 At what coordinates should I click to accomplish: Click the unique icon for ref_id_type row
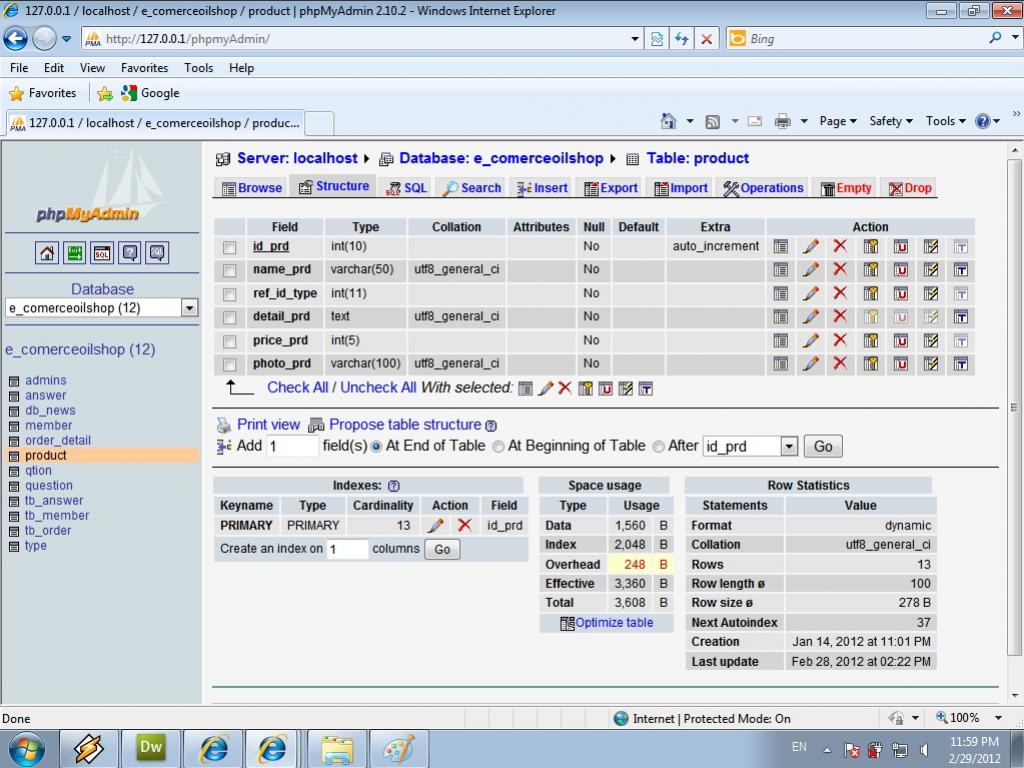tap(901, 293)
